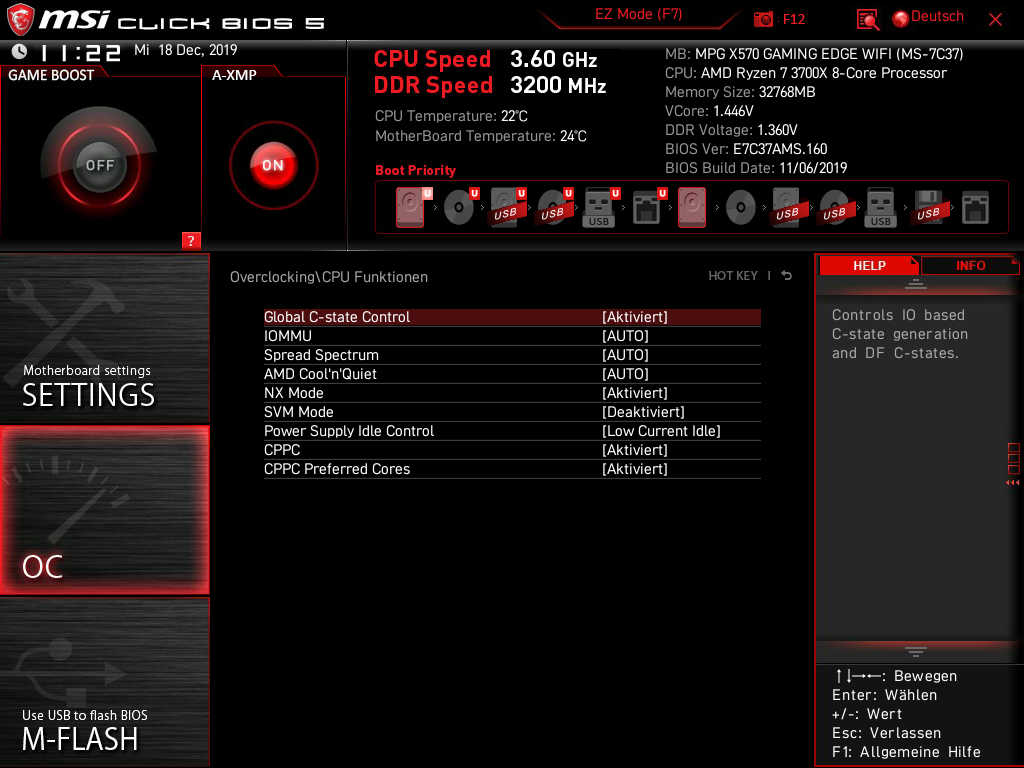This screenshot has width=1024, height=768.
Task: Open the HOT KEY list
Action: 733,276
